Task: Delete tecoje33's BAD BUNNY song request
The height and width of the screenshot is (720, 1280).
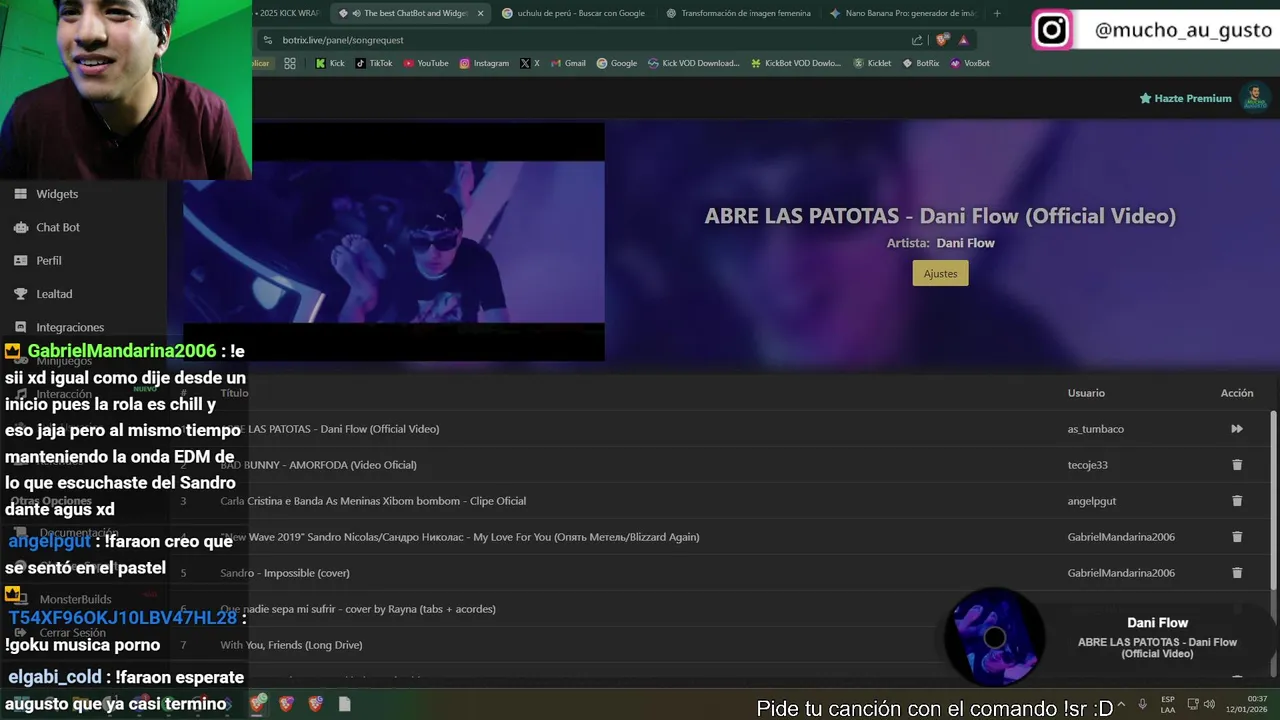Action: click(x=1237, y=465)
